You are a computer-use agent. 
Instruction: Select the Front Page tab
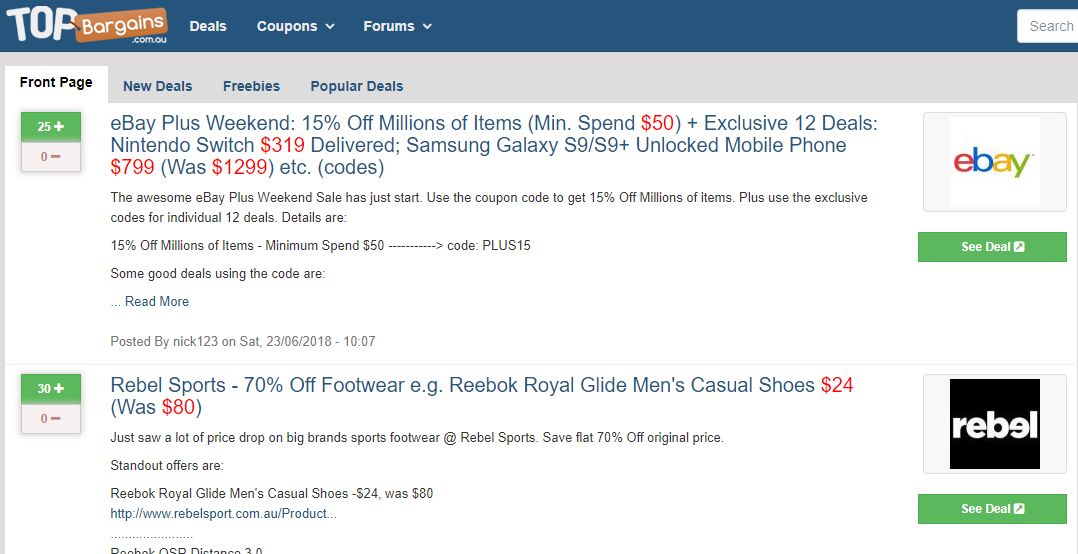56,83
